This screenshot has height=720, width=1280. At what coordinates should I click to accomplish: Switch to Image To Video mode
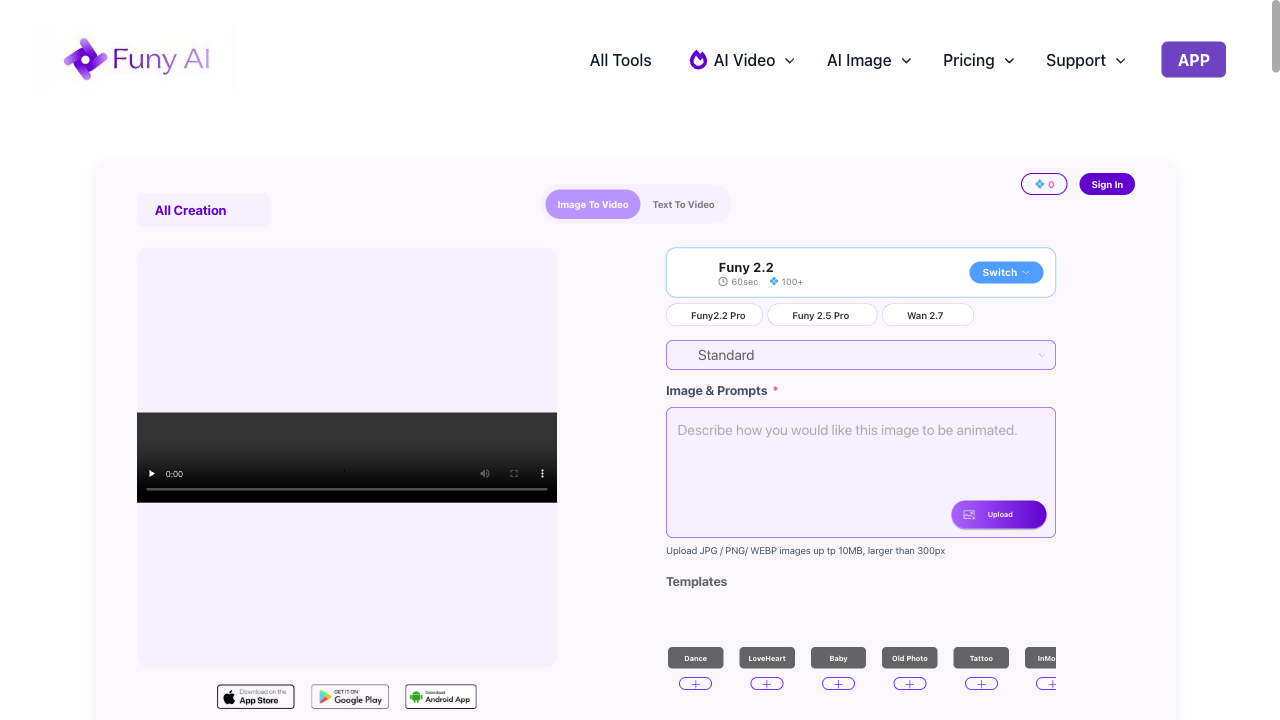pyautogui.click(x=593, y=205)
